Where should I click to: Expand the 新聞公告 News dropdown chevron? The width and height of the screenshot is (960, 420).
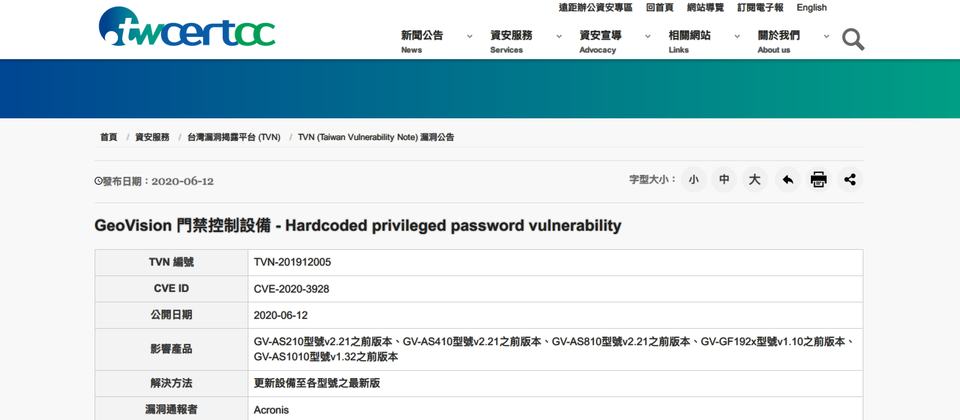470,37
